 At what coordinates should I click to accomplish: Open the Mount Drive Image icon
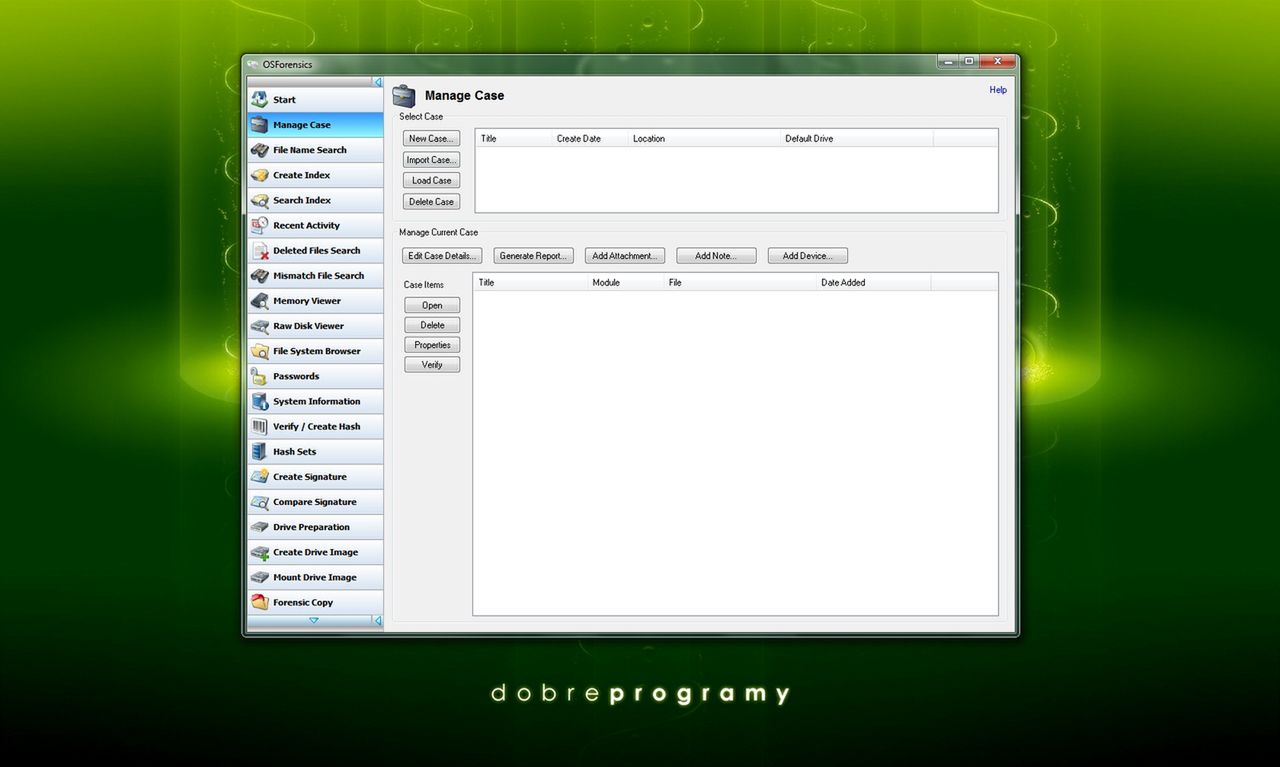point(259,577)
